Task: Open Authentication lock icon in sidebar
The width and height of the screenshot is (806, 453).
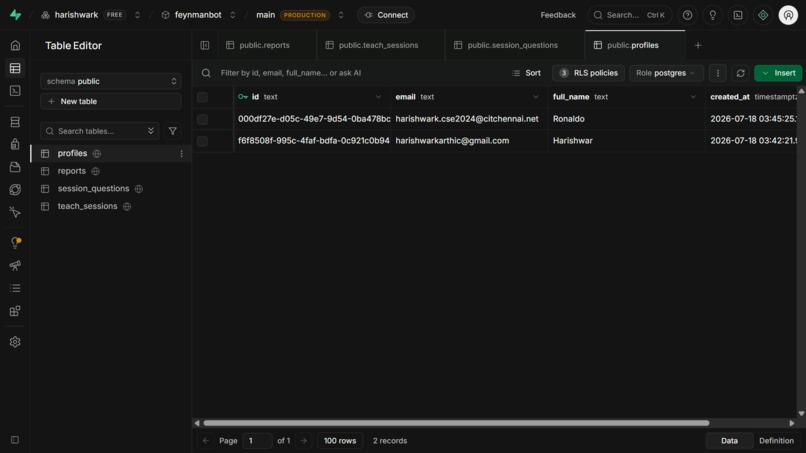Action: [15, 144]
